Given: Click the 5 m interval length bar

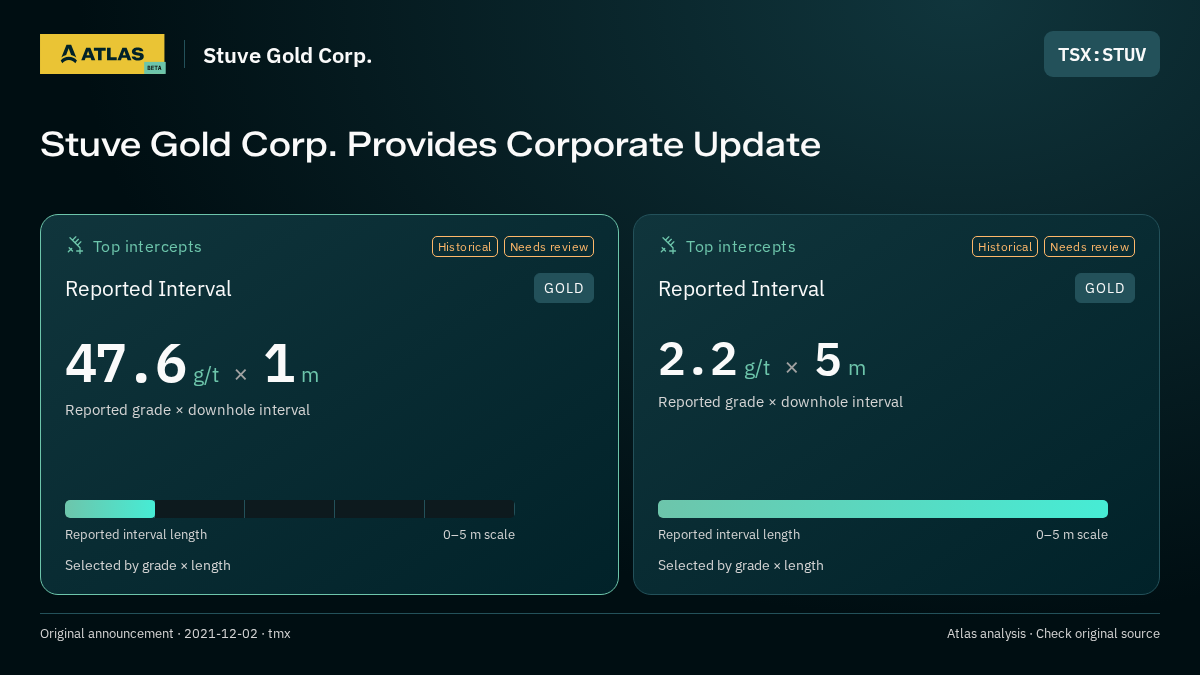Looking at the screenshot, I should (883, 509).
